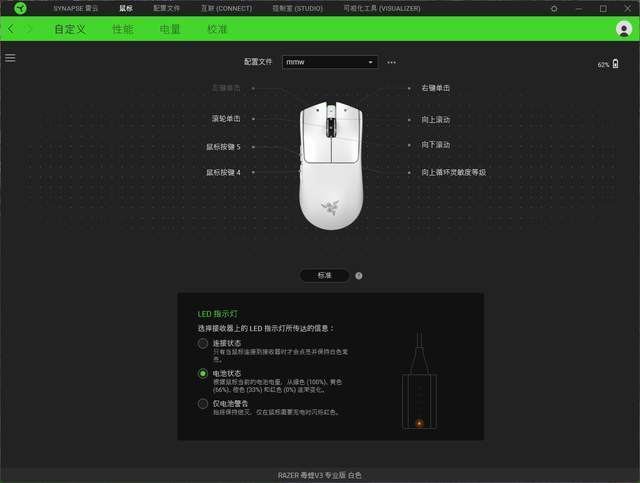Open the 标准 mode selector button
640x483 pixels.
tap(324, 276)
